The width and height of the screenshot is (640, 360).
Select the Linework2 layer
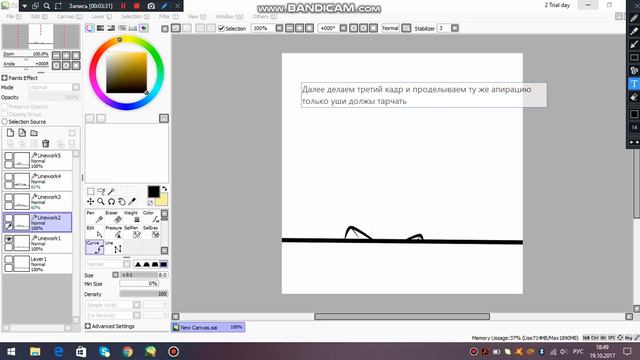click(x=38, y=222)
